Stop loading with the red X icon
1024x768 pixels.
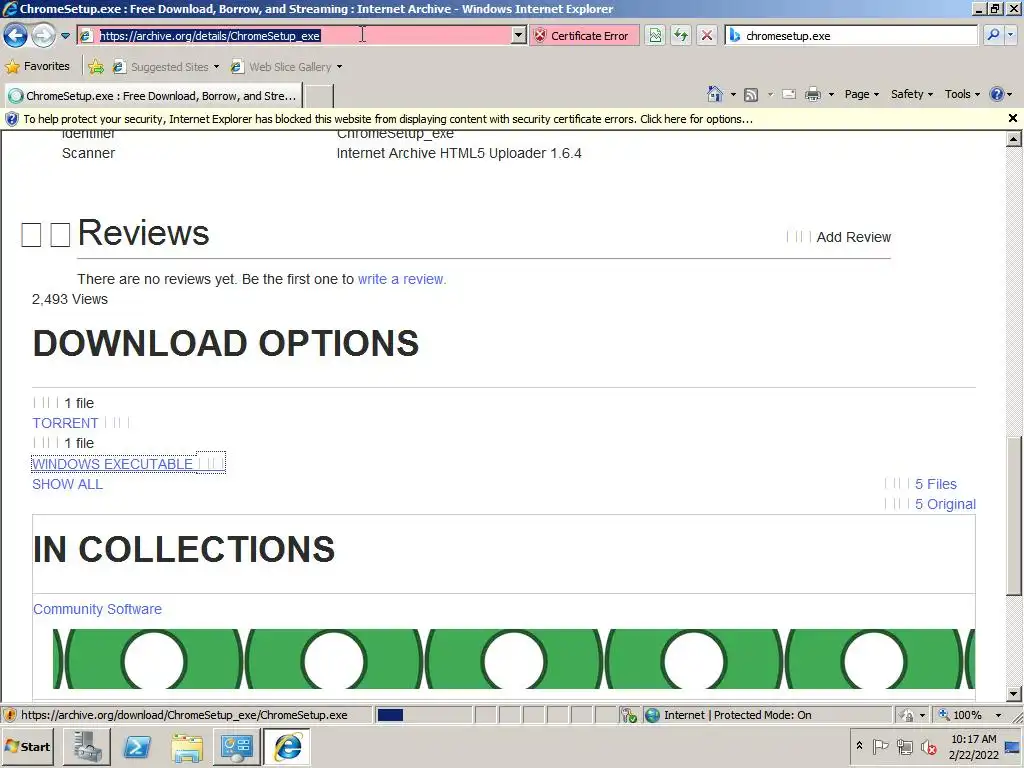[x=707, y=36]
